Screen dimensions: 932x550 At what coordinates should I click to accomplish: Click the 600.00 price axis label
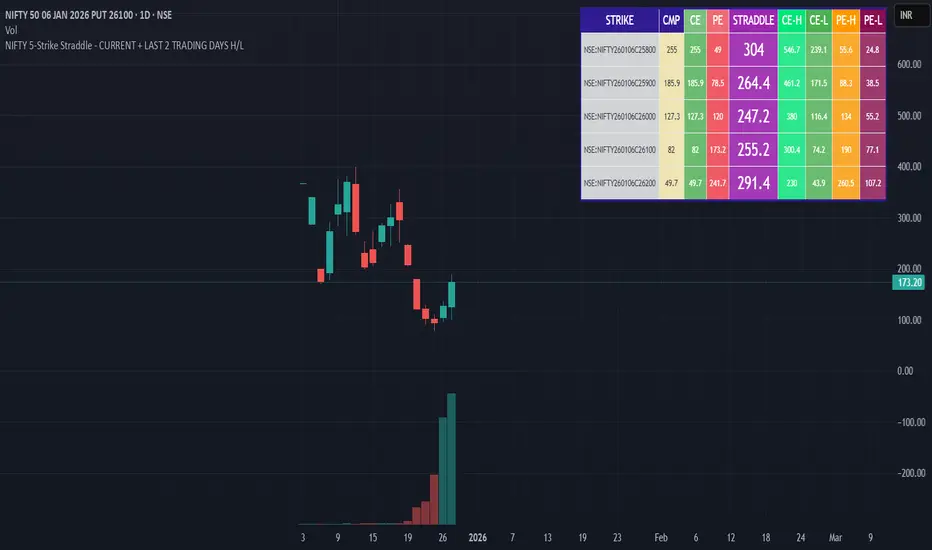coord(909,64)
